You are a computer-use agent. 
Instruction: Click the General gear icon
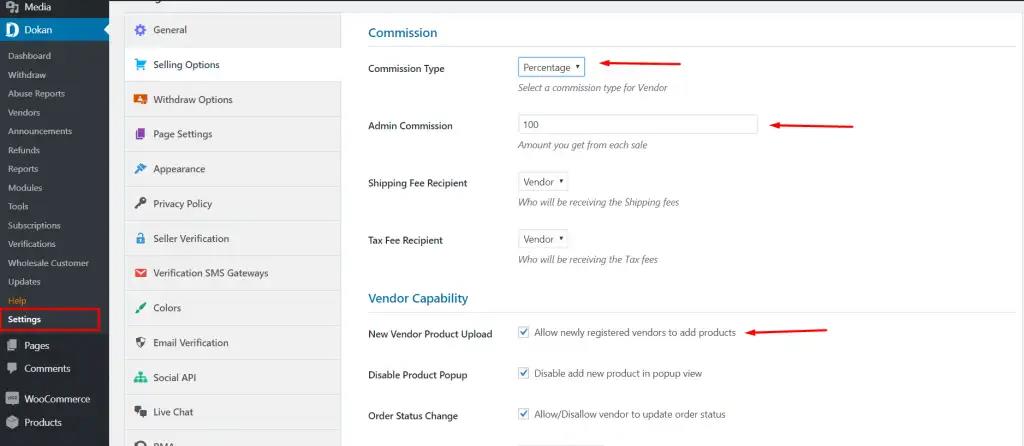(141, 30)
